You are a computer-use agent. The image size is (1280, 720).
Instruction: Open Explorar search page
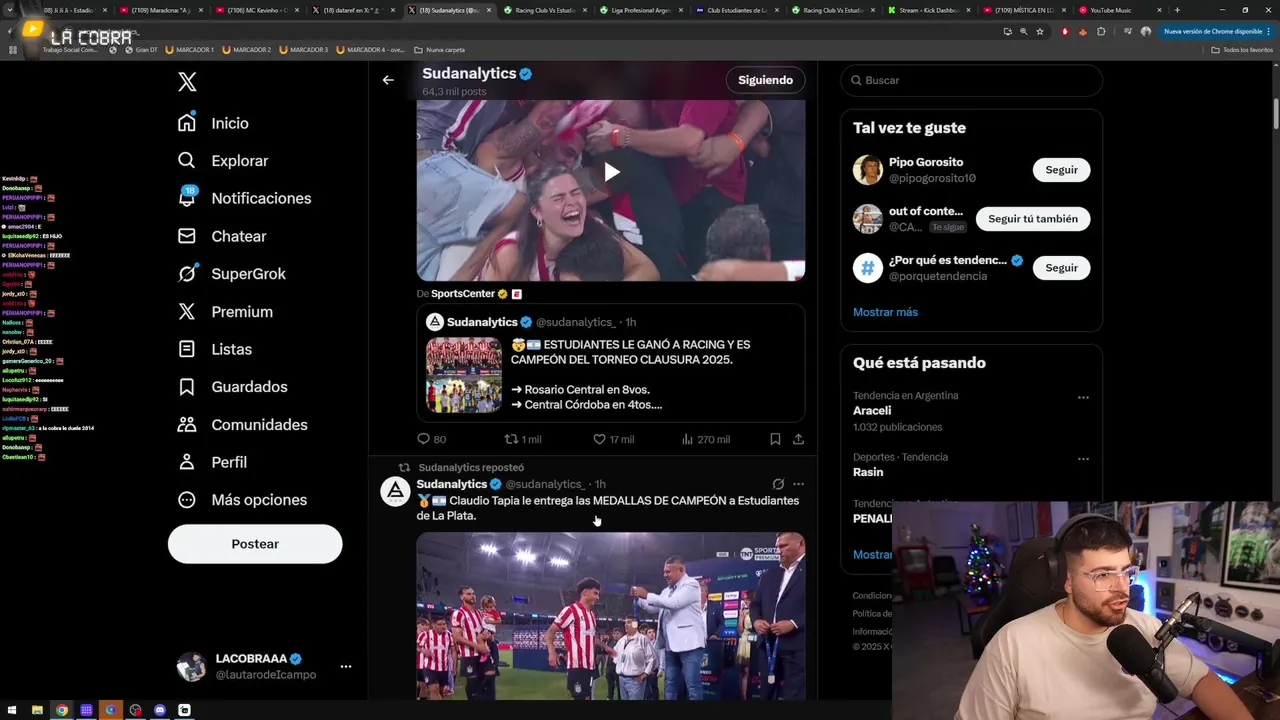[x=222, y=161]
